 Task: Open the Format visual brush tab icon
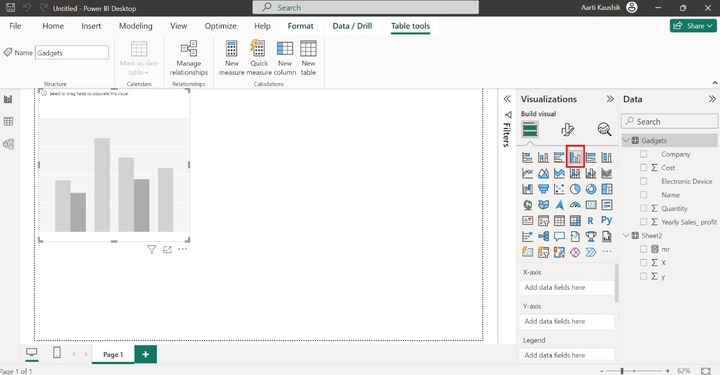567,130
